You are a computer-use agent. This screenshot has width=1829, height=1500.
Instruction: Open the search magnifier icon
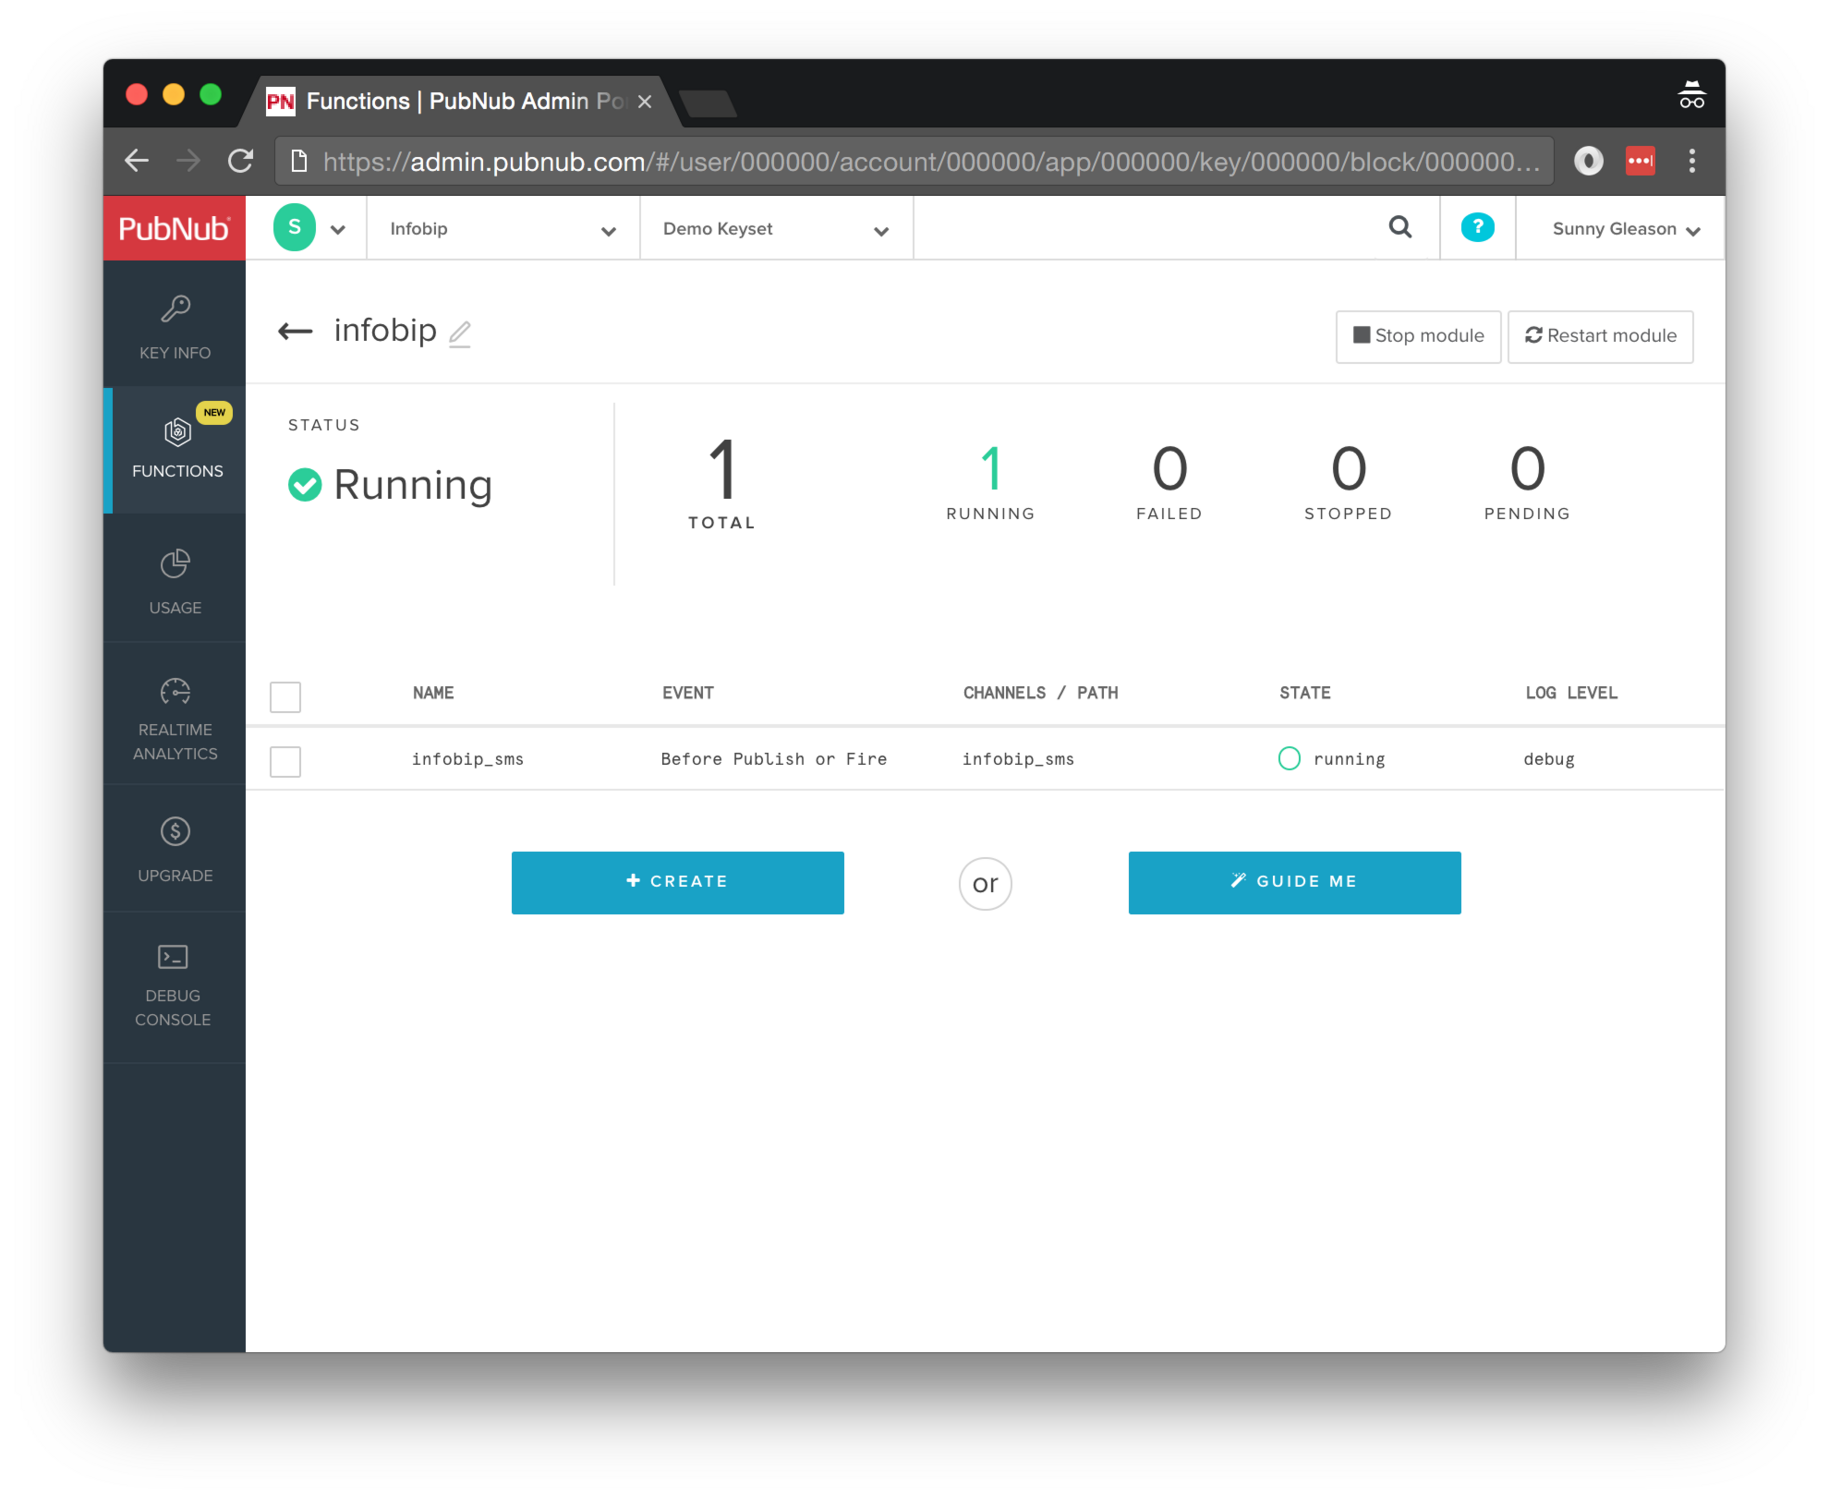pyautogui.click(x=1400, y=228)
